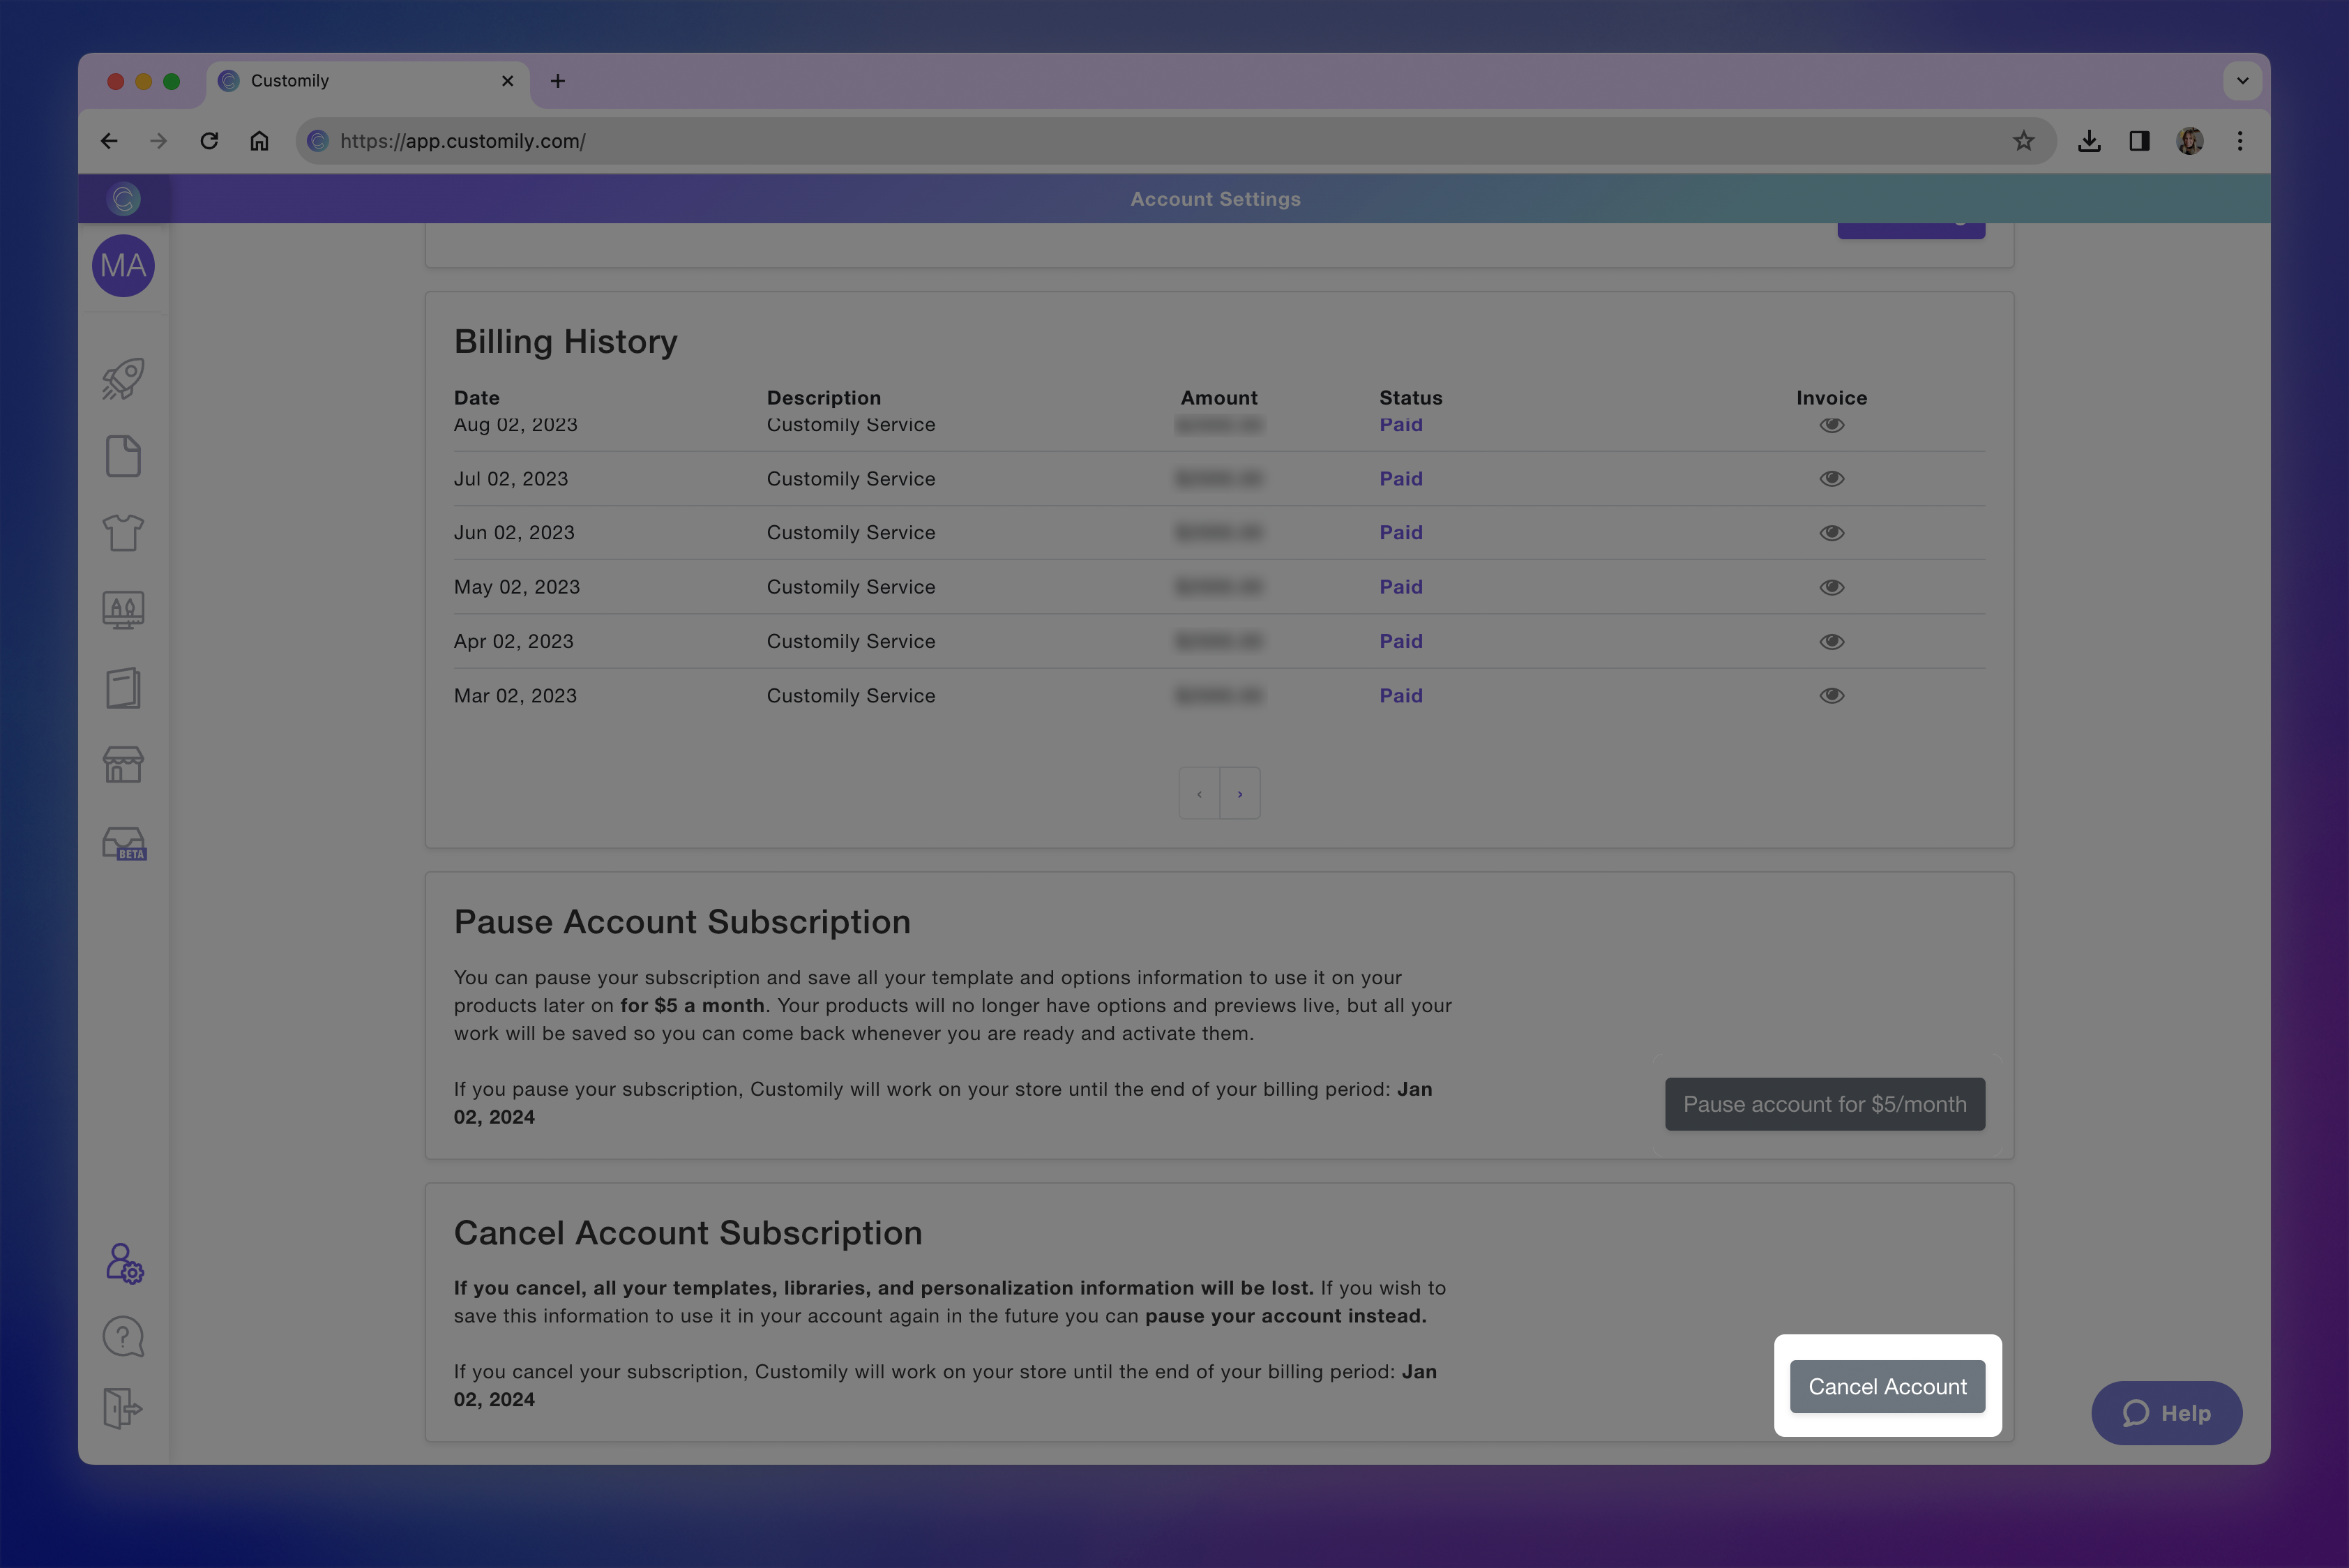The image size is (2349, 1568).
Task: Go to previous billing history page
Action: 1199,794
